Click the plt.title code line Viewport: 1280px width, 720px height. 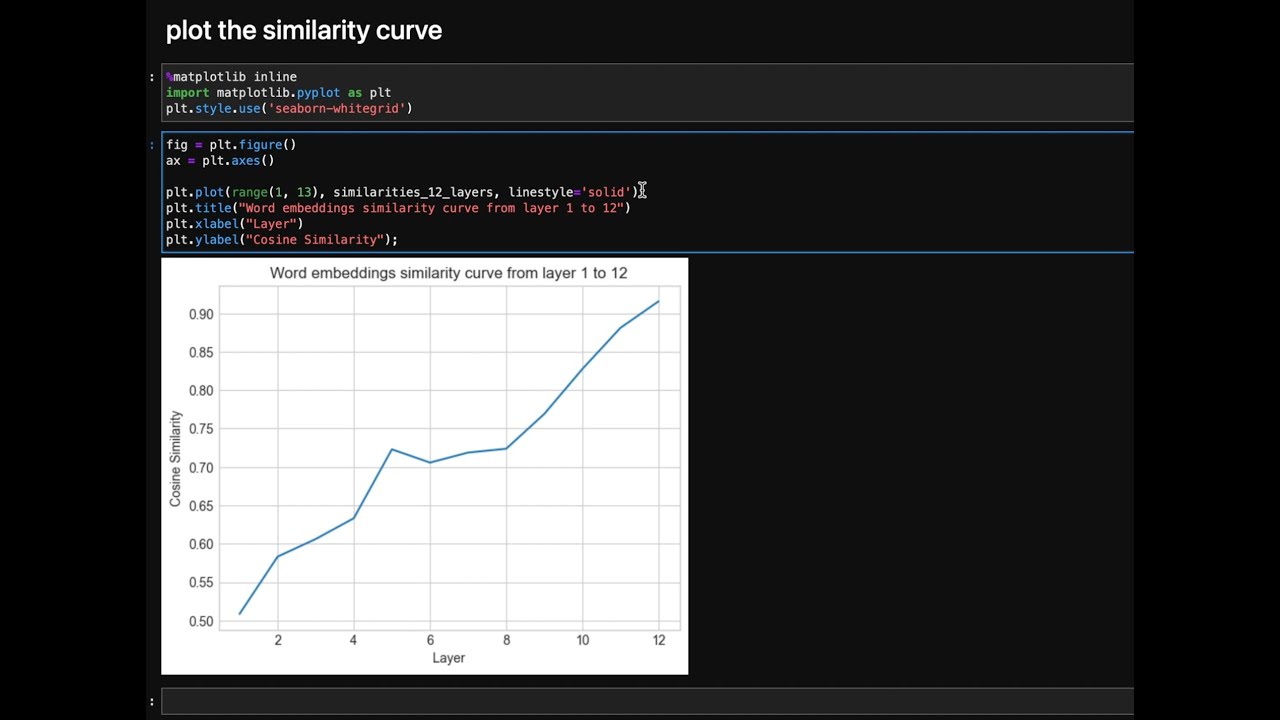(x=398, y=208)
